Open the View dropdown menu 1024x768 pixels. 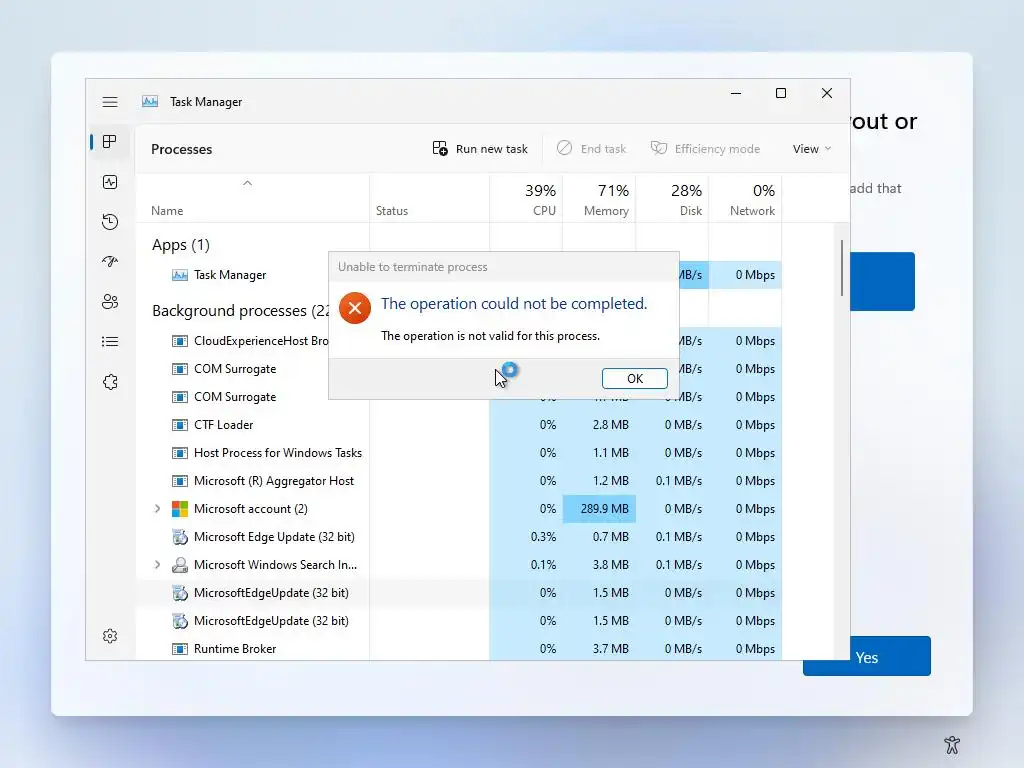point(812,149)
